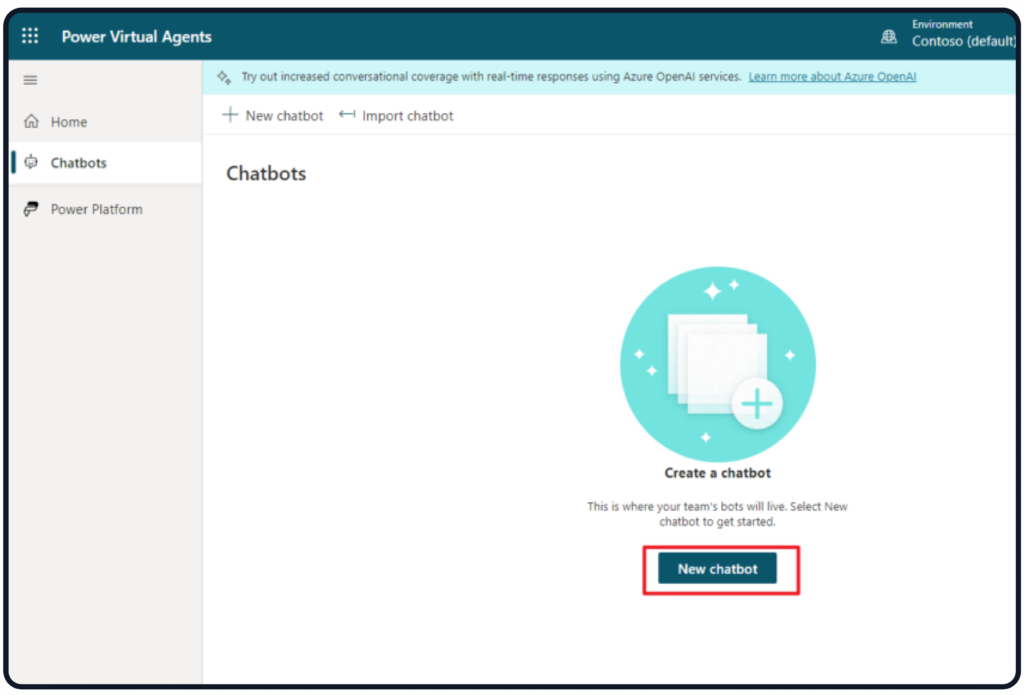The image size is (1024, 695).
Task: Click the Power Virtual Agents title
Action: coord(136,37)
